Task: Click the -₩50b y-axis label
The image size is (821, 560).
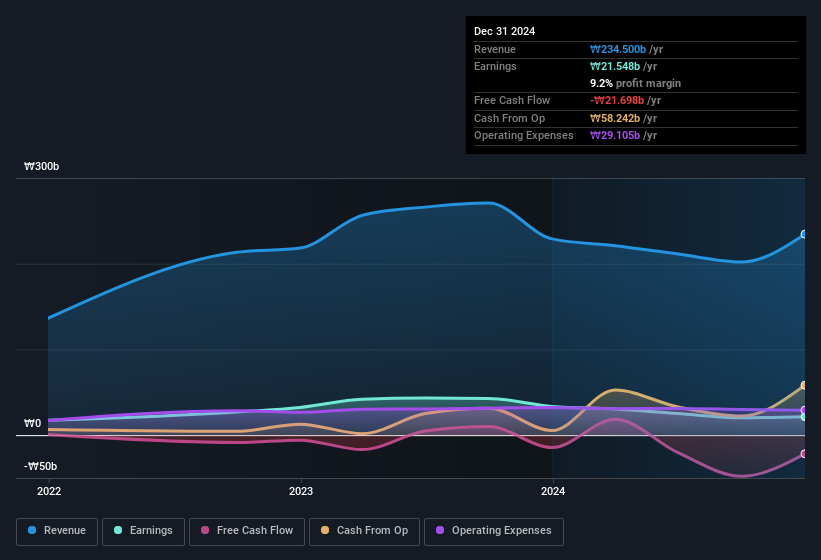Action: (x=40, y=466)
